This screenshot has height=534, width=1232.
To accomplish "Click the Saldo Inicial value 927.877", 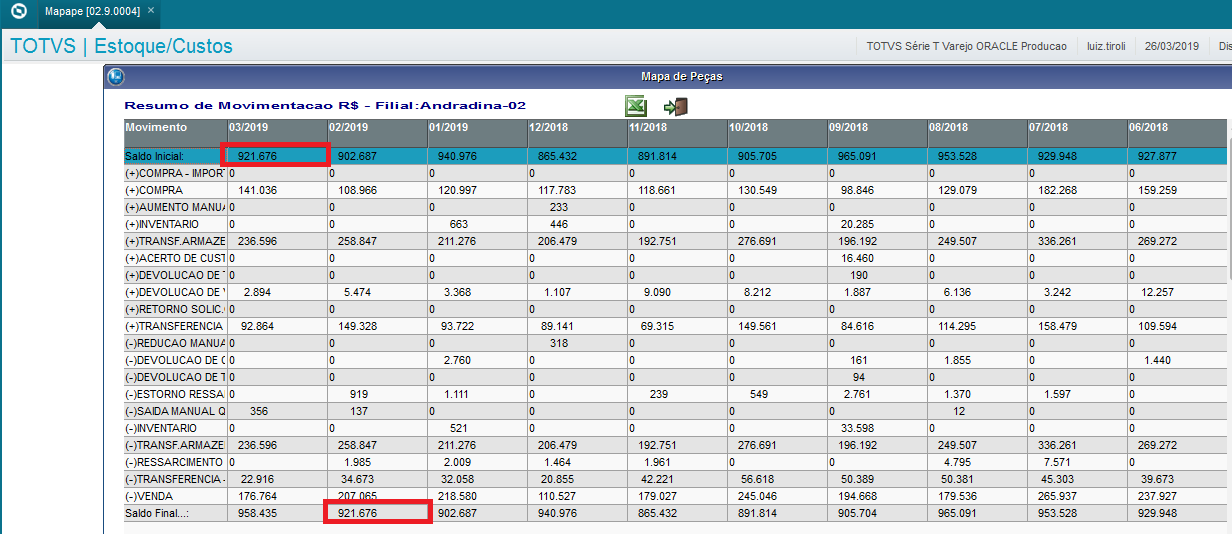I will (1156, 156).
